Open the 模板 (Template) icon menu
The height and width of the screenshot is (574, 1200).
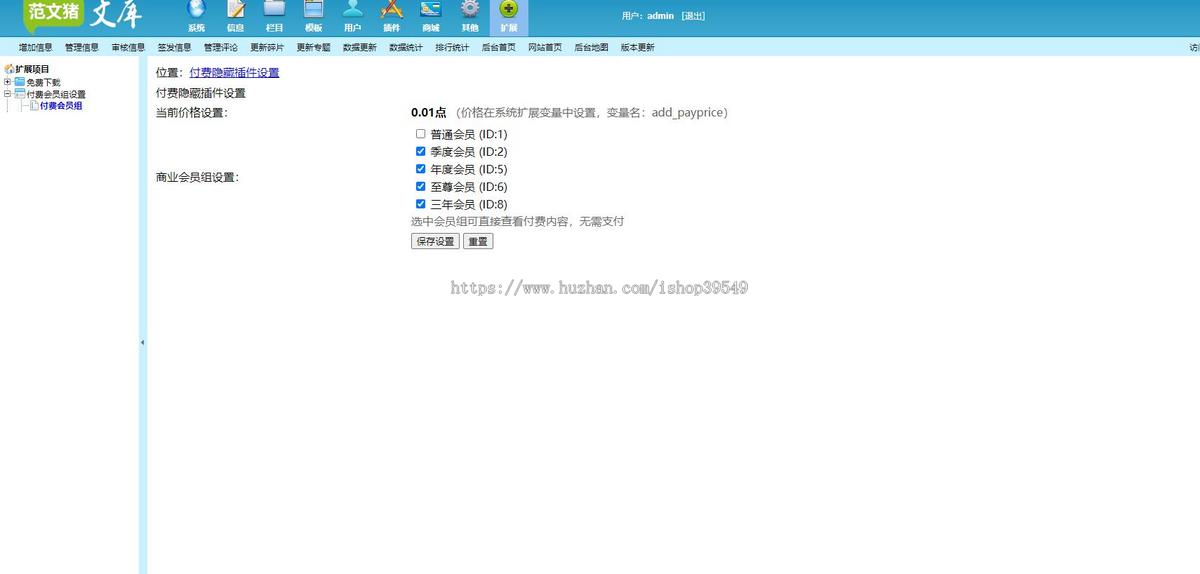314,15
